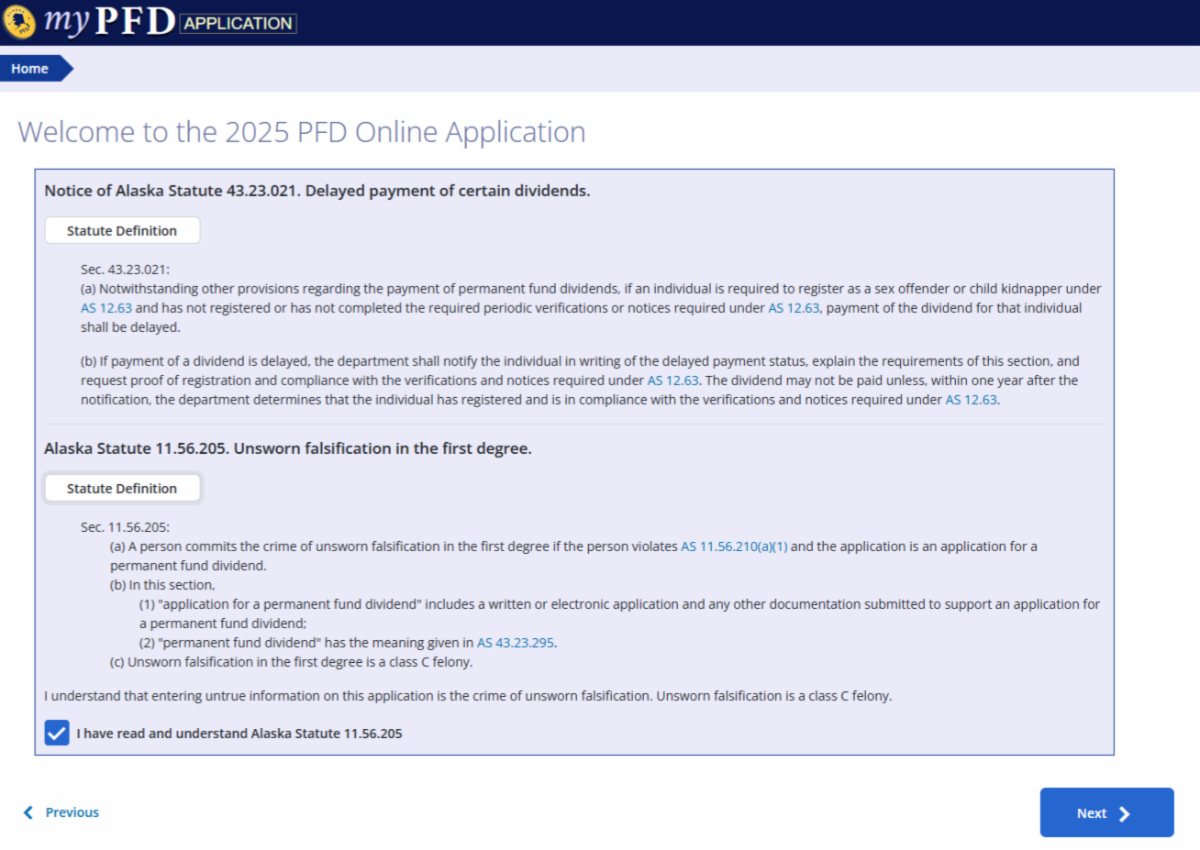
Task: Click the myPFD APPLICATION header title
Action: click(170, 22)
